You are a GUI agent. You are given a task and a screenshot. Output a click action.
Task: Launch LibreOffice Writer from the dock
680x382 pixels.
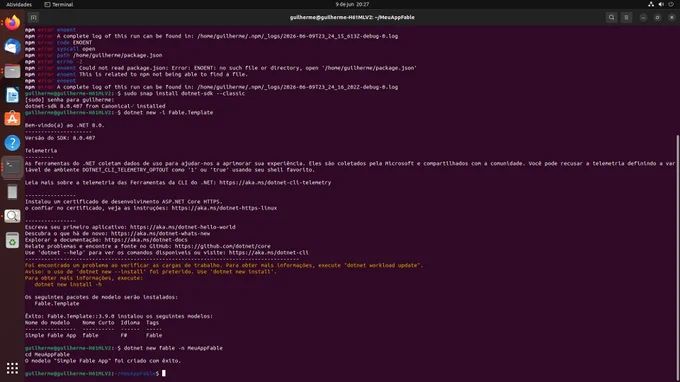(12, 95)
